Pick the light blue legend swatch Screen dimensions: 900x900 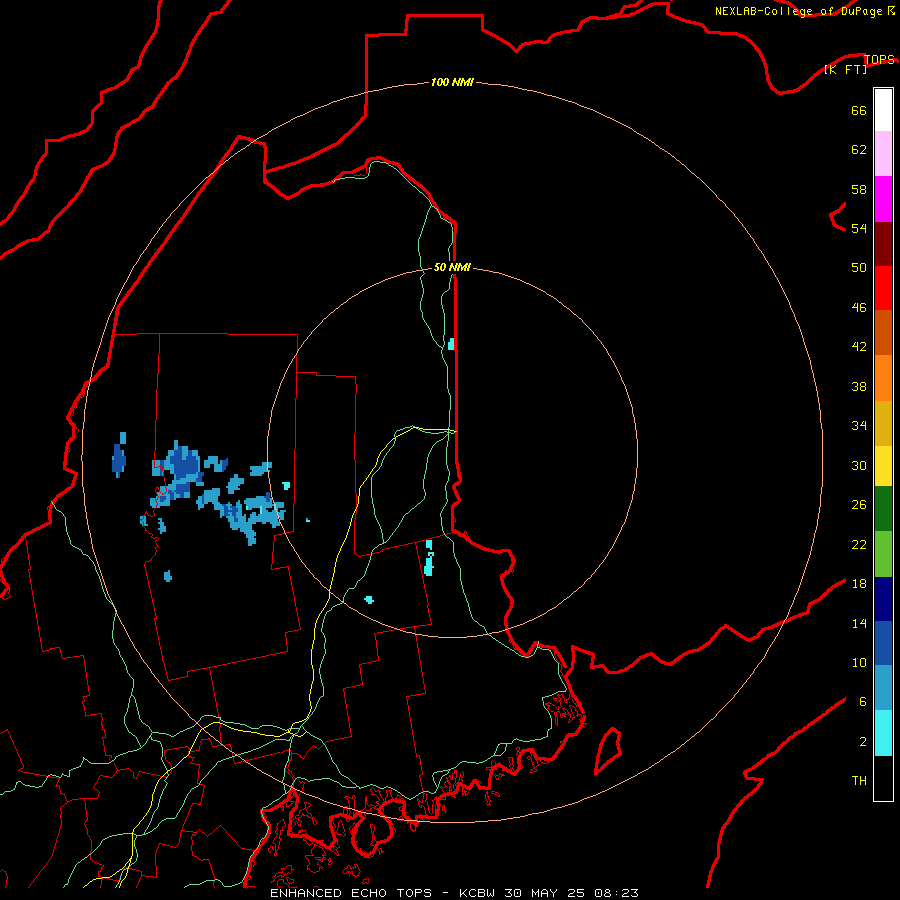[883, 688]
